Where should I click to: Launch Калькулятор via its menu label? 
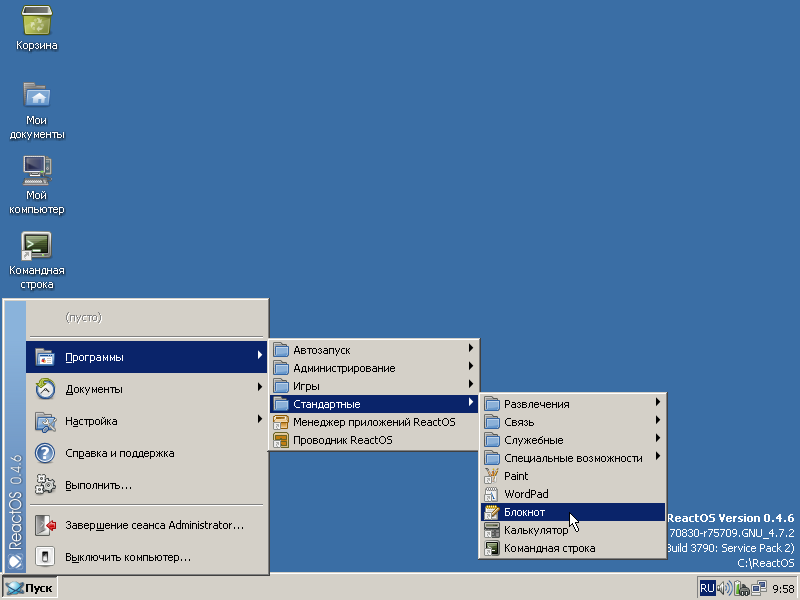(536, 531)
